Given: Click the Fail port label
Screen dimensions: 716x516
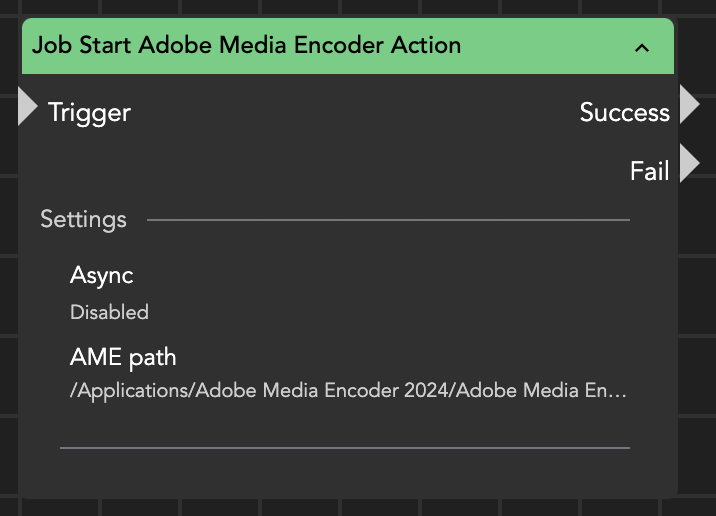Looking at the screenshot, I should click(x=649, y=171).
